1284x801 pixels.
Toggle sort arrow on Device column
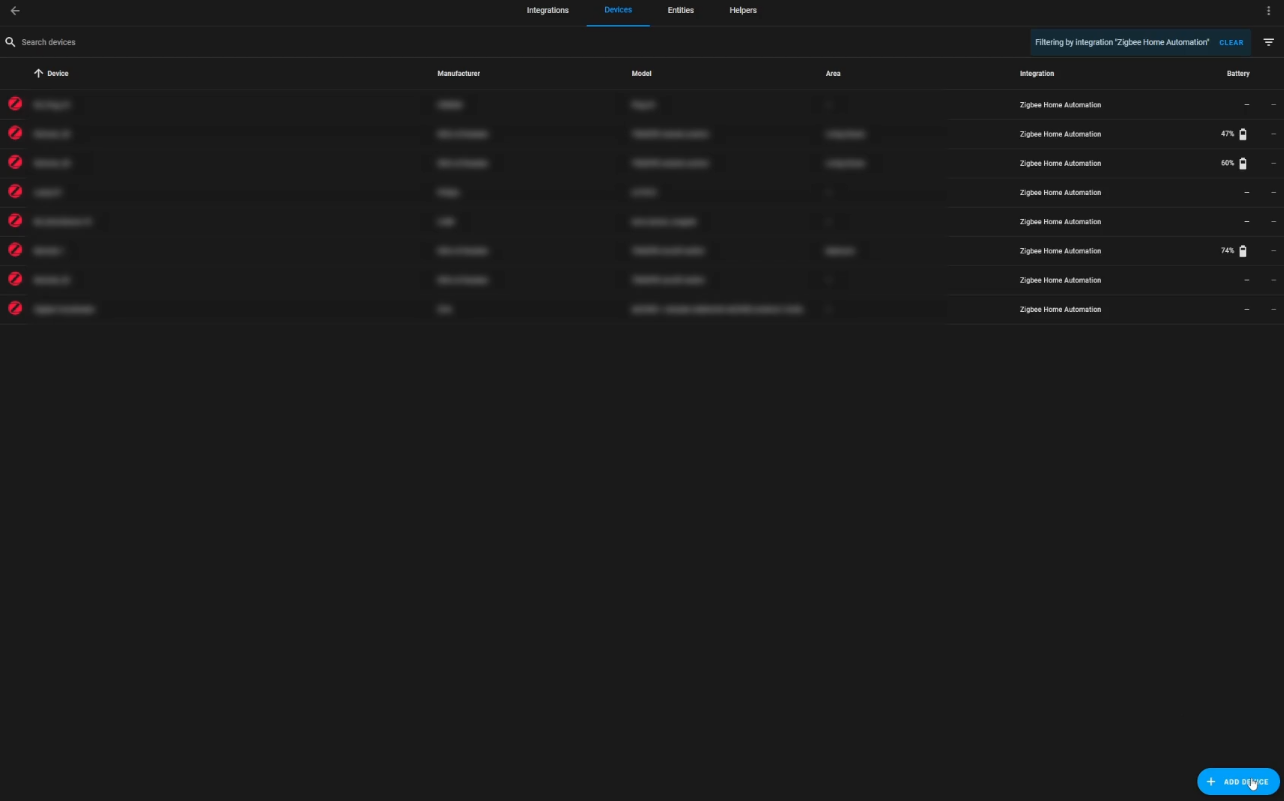(38, 73)
